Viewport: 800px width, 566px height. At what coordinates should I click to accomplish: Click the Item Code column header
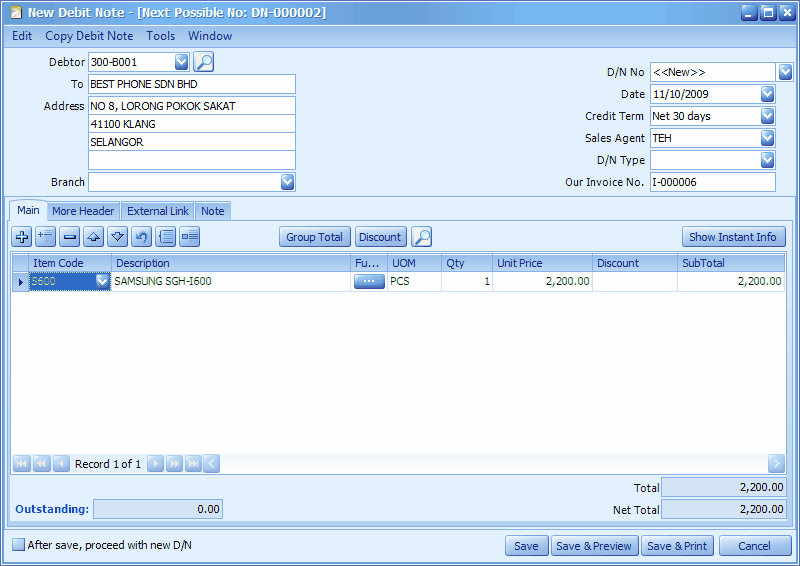(x=70, y=263)
